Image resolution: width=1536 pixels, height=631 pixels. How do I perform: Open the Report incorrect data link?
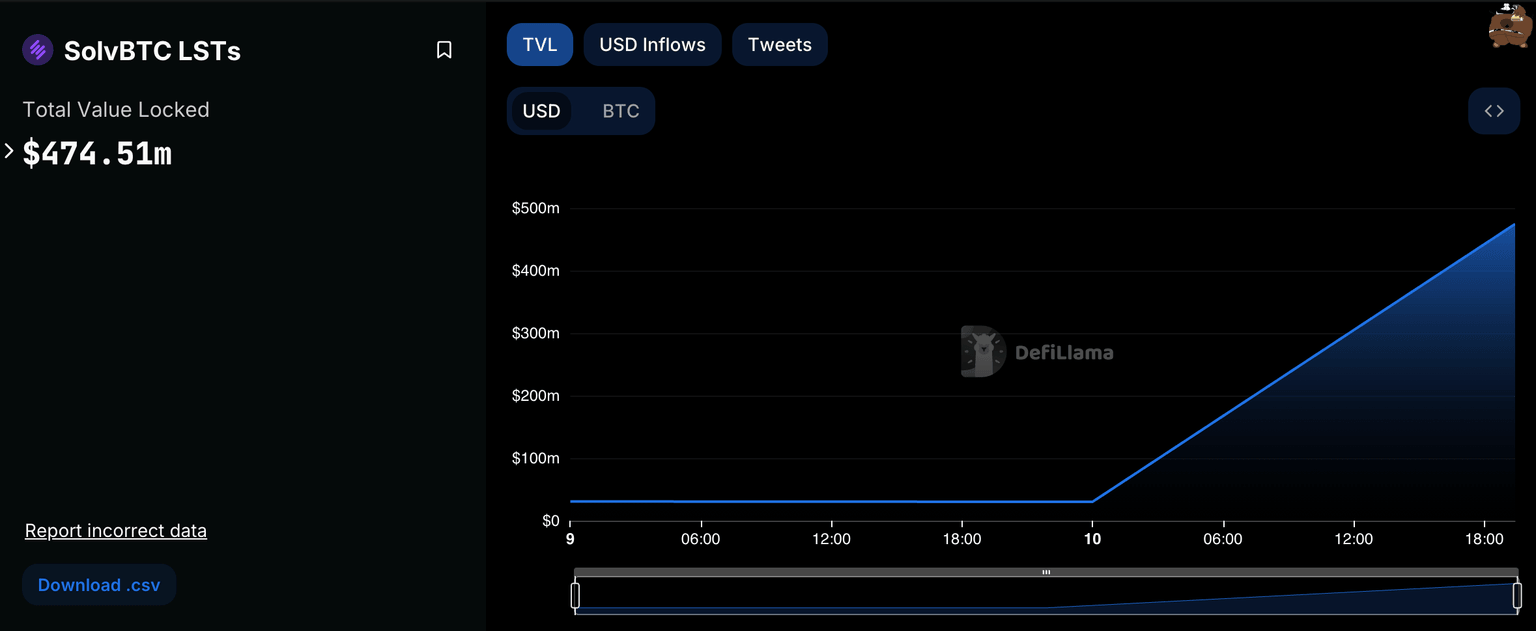[x=116, y=531]
